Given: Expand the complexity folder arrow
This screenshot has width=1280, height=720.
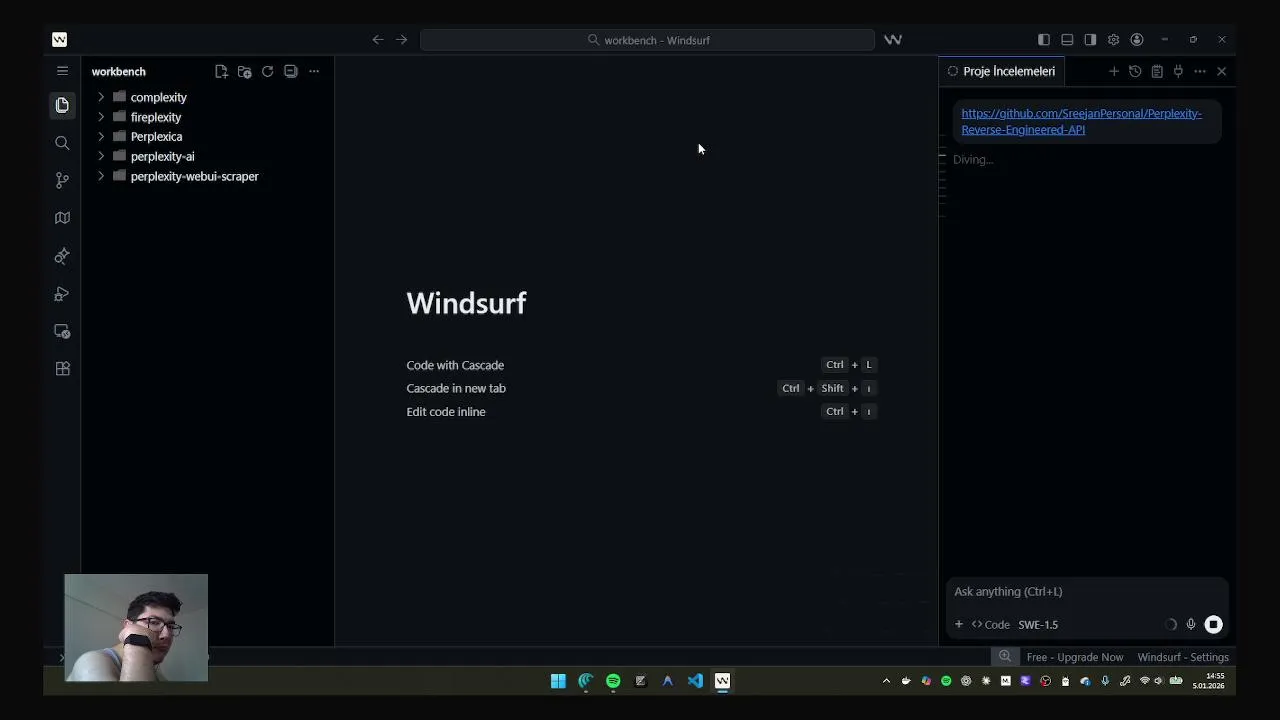Looking at the screenshot, I should [x=101, y=97].
